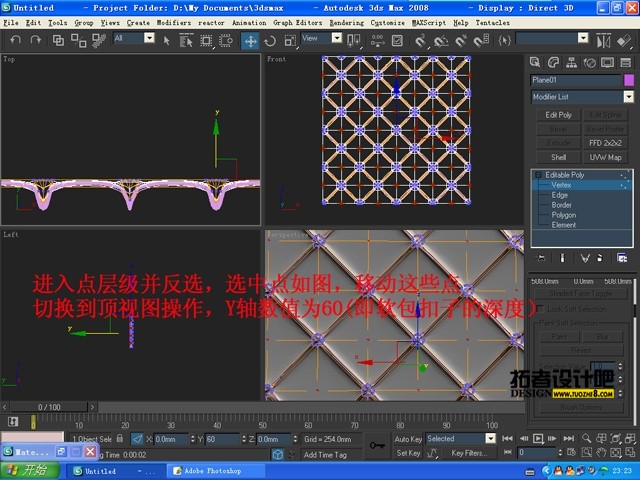The width and height of the screenshot is (640, 480).
Task: Click the Go to End button
Action: click(569, 439)
